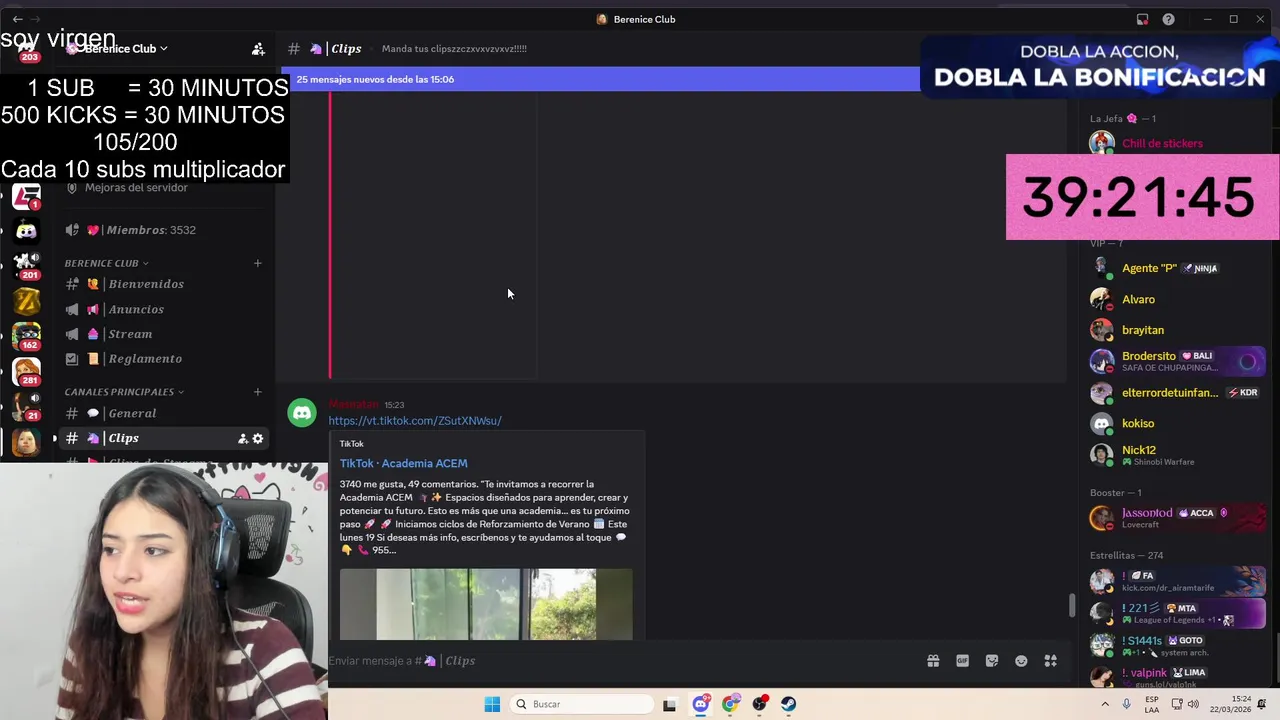The height and width of the screenshot is (720, 1280).
Task: Go forward with the right arrow
Action: 37,19
